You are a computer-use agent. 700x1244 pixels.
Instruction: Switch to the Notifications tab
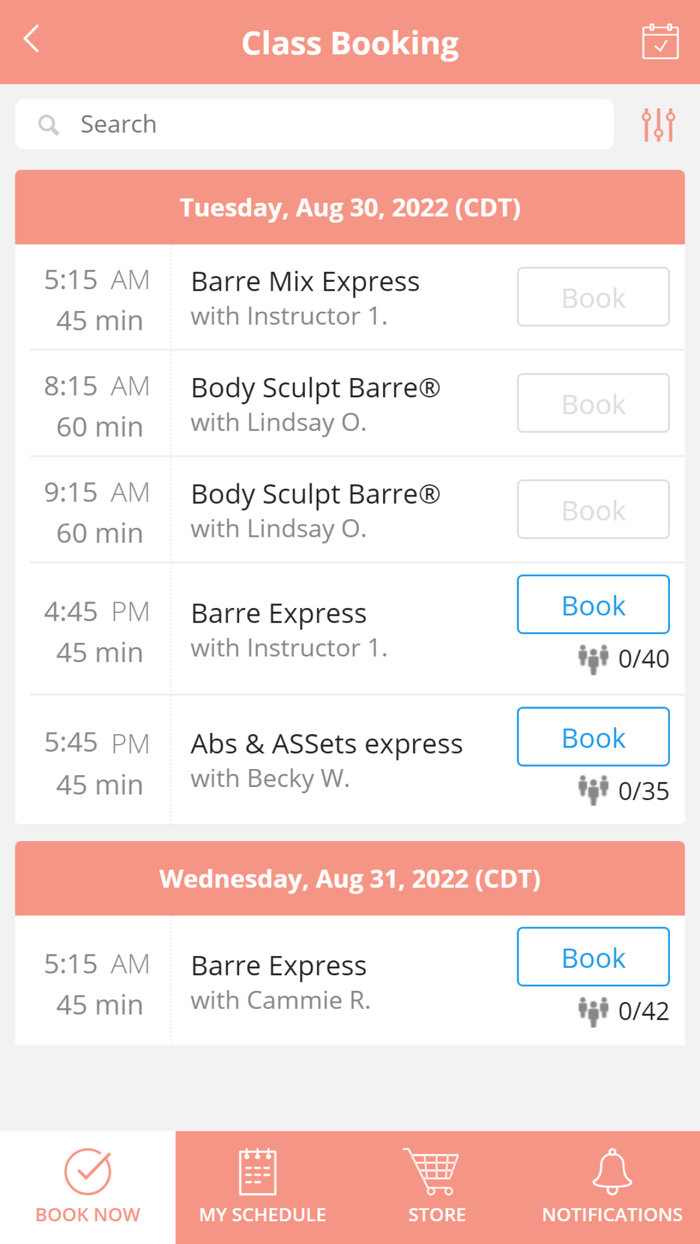pyautogui.click(x=611, y=1188)
